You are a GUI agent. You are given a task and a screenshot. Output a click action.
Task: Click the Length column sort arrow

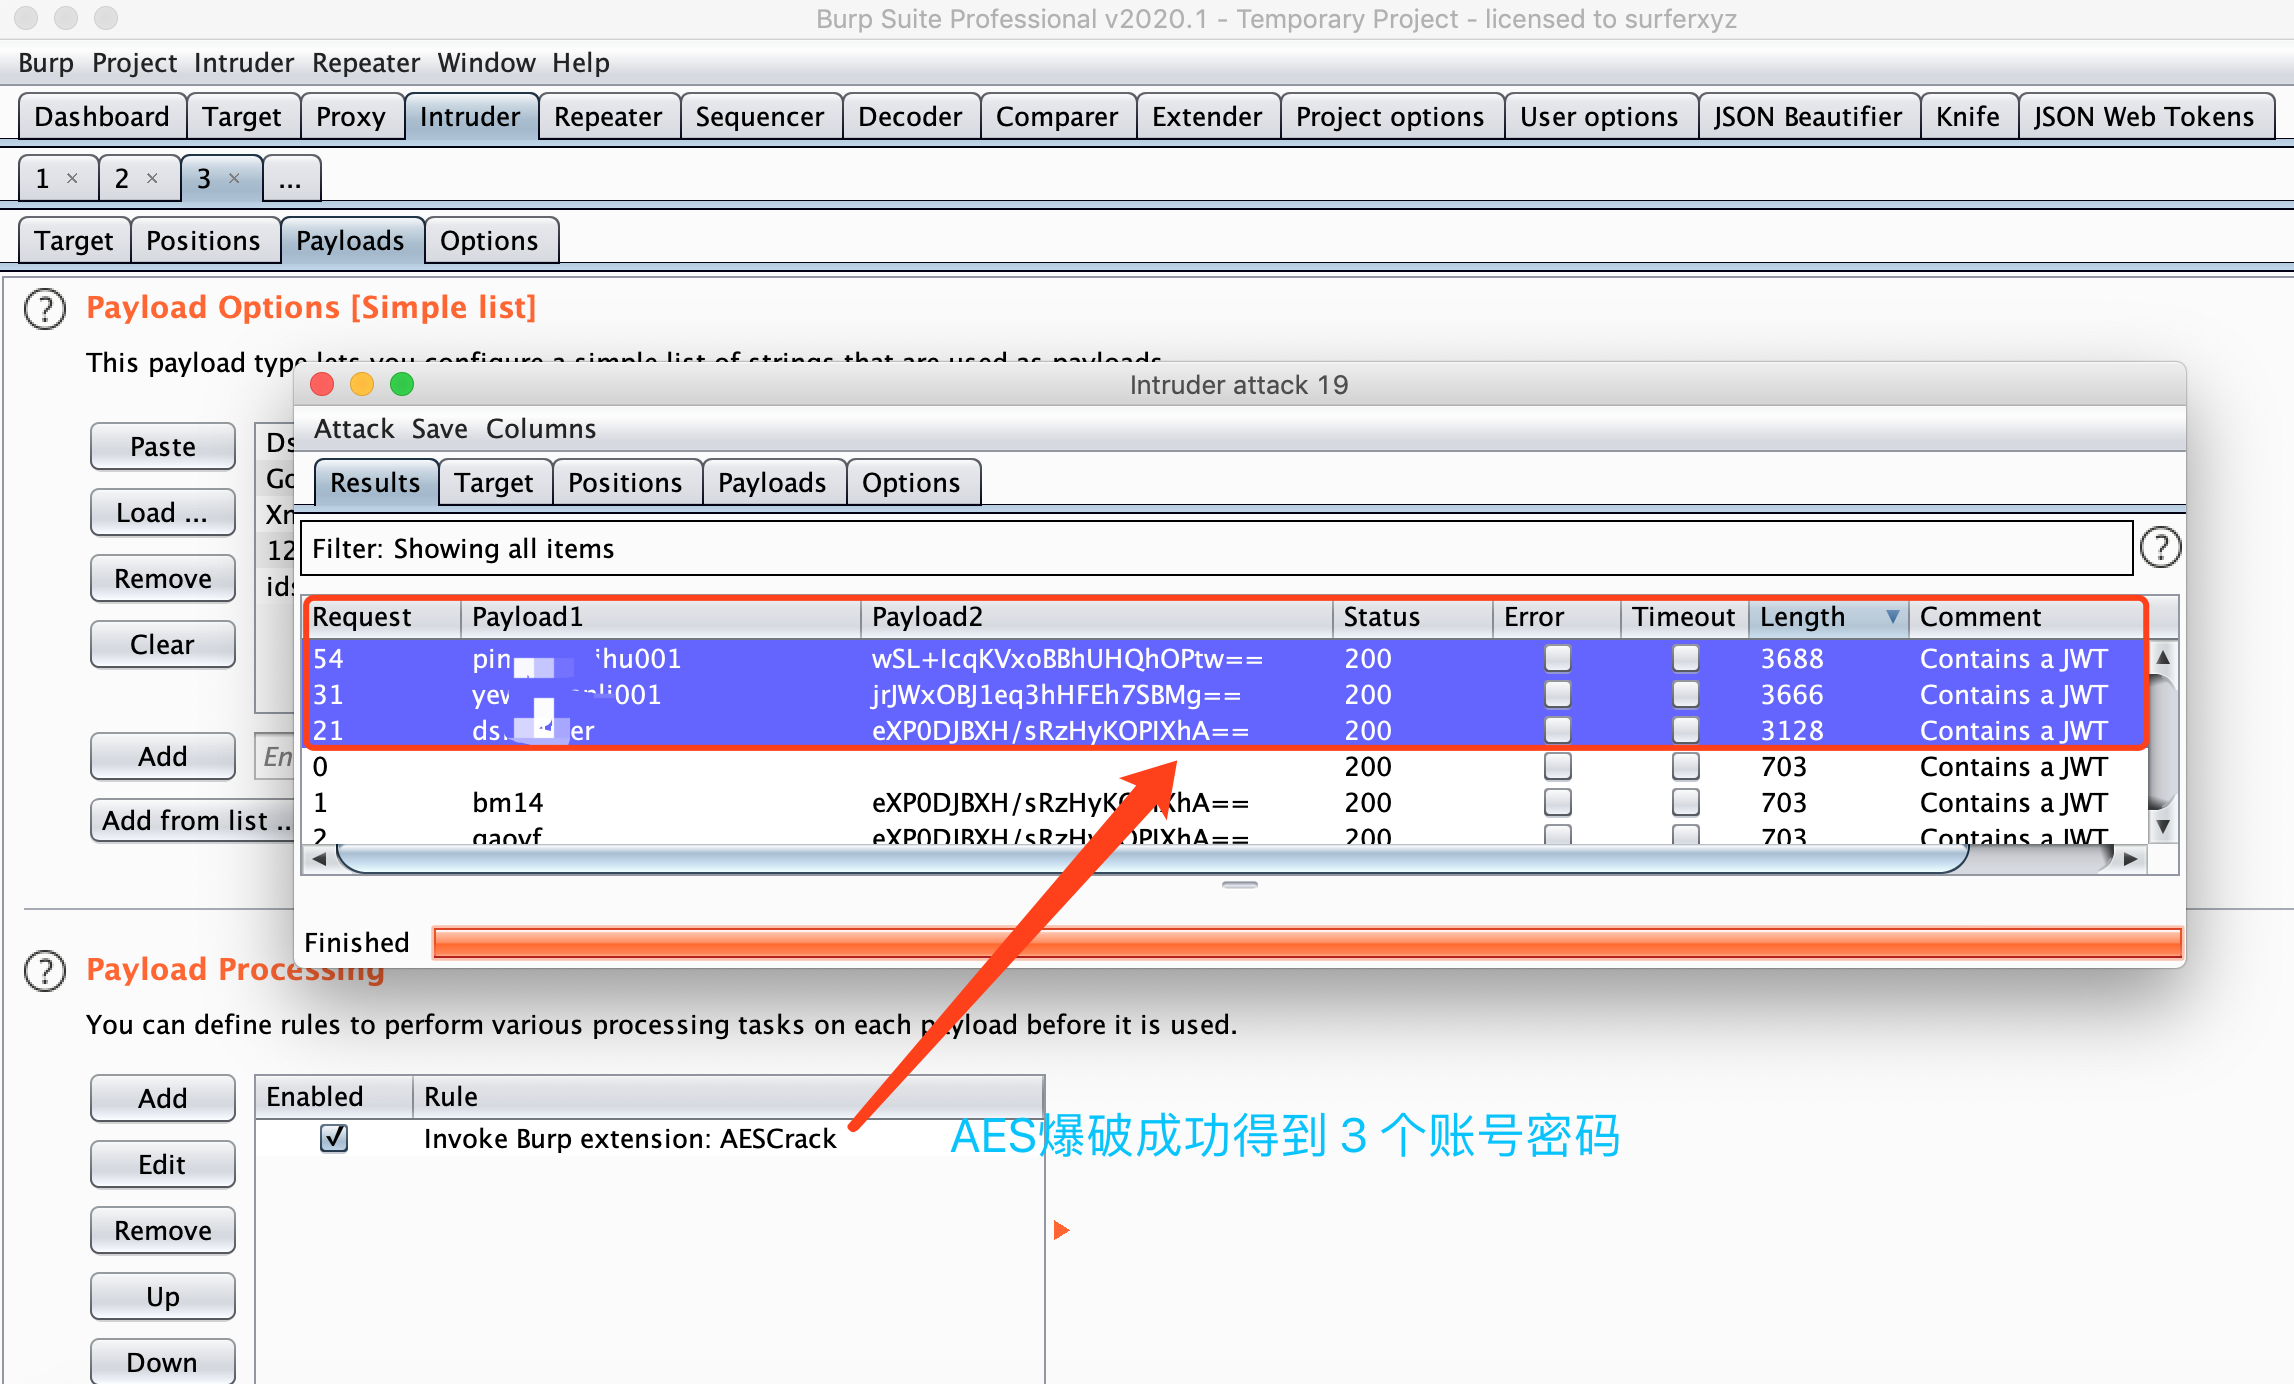tap(1892, 617)
